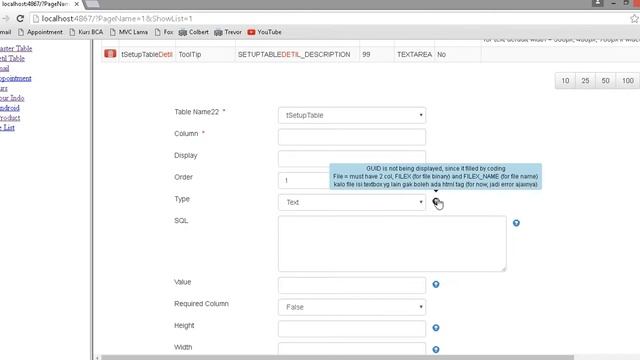
Task: Open the Android sidebar link
Action: (x=10, y=108)
